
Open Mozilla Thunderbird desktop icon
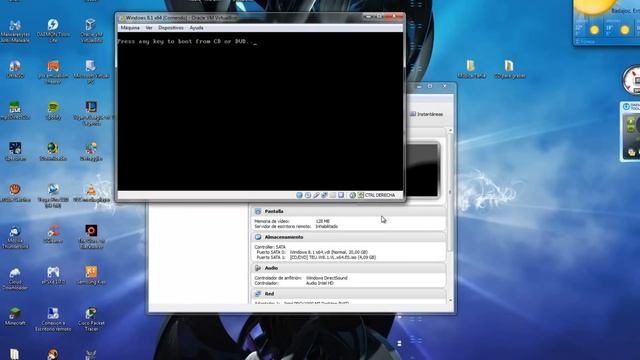click(15, 237)
